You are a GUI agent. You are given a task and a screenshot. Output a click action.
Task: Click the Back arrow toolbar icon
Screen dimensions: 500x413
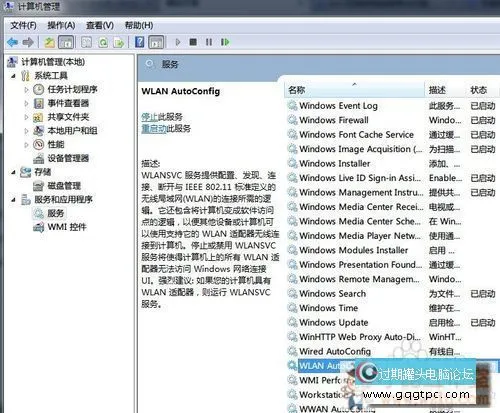tap(12, 42)
